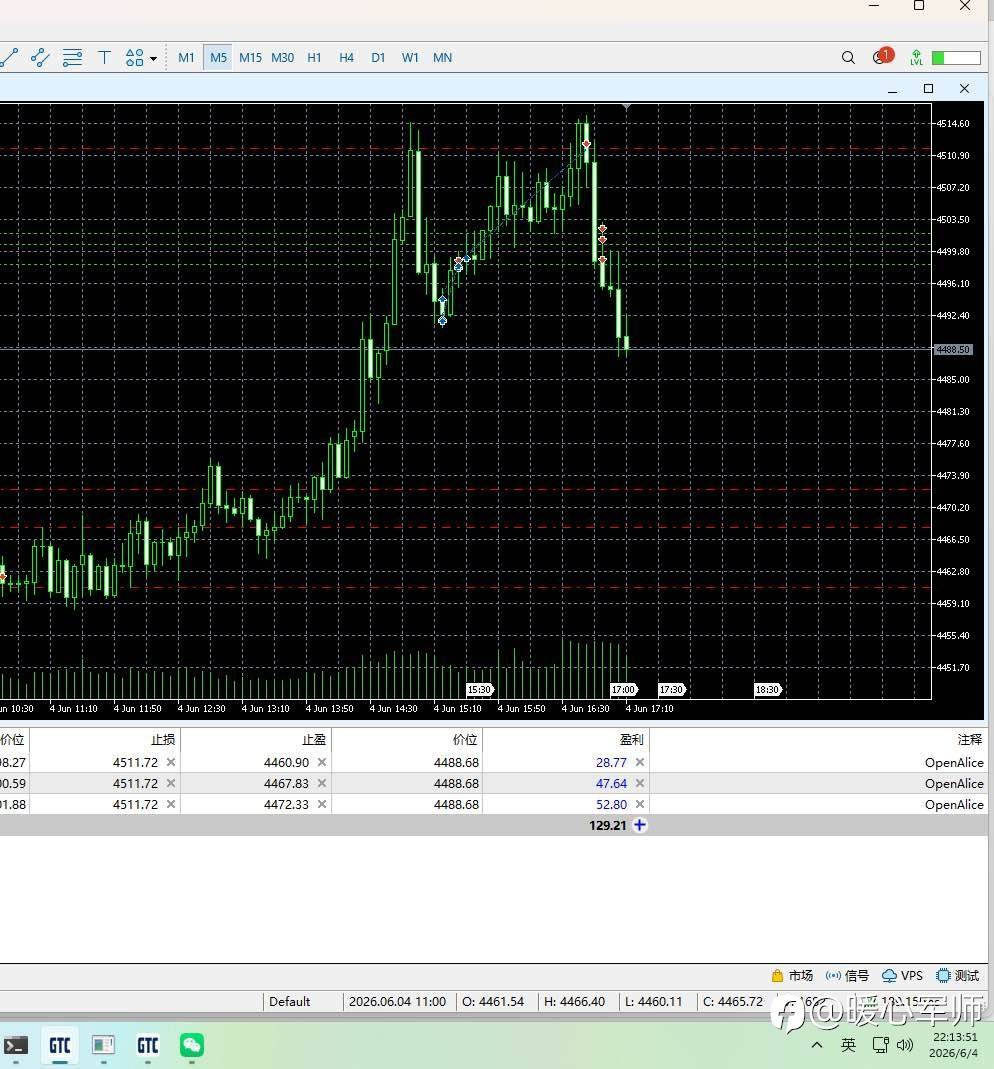Switch chart to M1 timeframe
The image size is (994, 1069).
186,58
